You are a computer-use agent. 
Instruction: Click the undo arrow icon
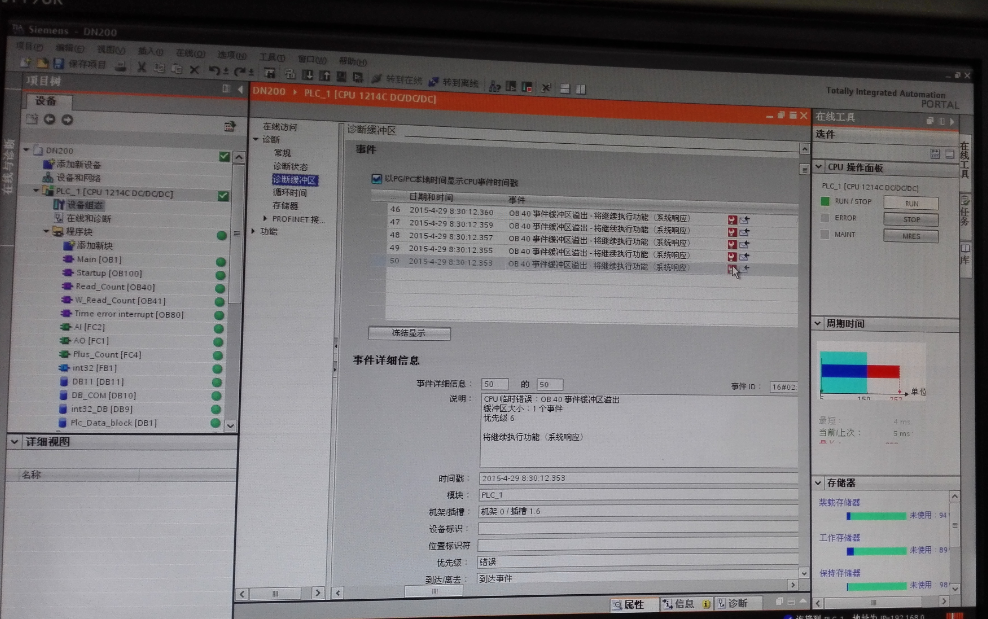[x=215, y=70]
